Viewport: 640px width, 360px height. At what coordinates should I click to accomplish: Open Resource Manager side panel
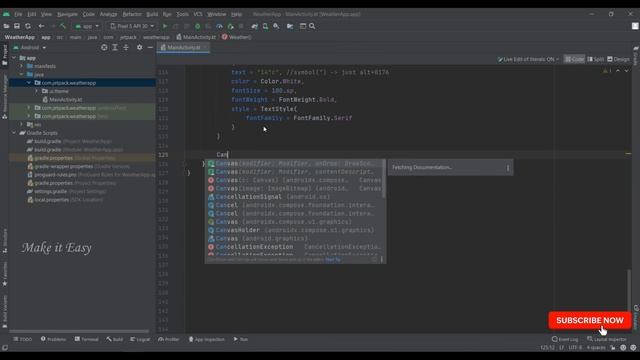pos(4,97)
